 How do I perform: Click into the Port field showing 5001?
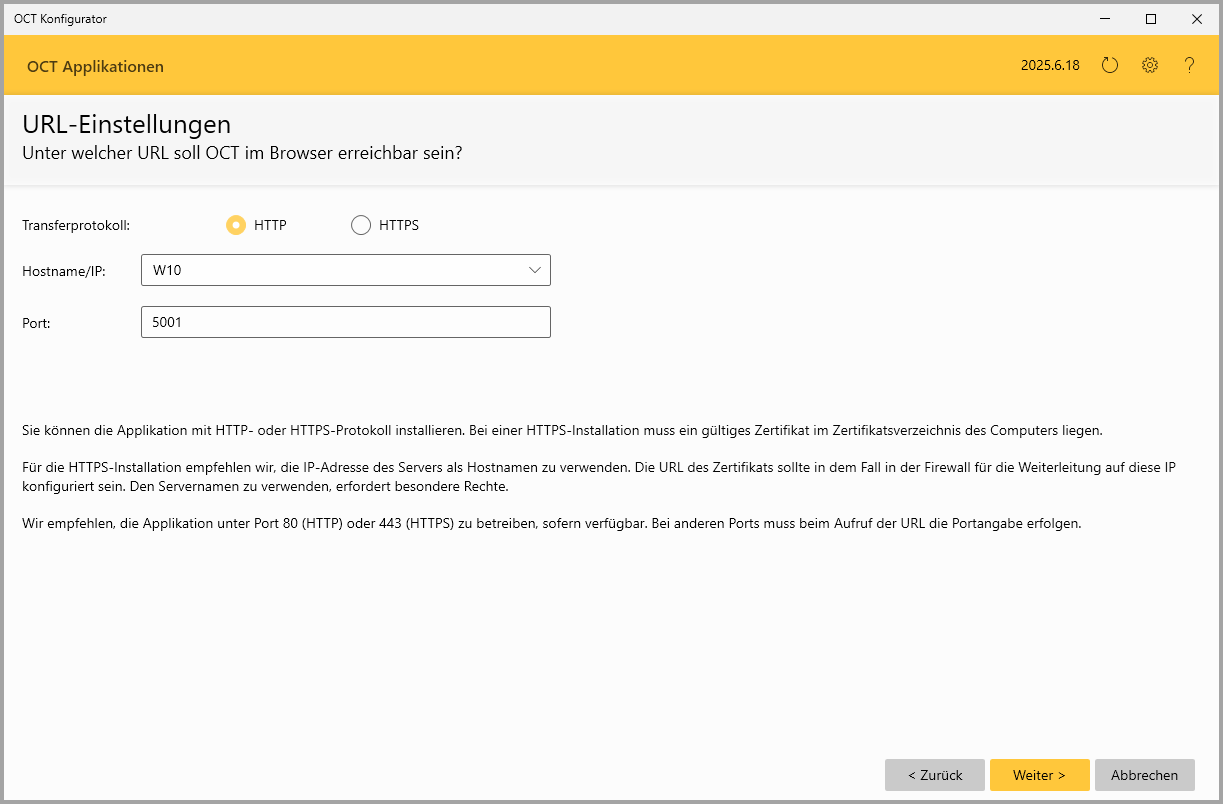pos(345,322)
